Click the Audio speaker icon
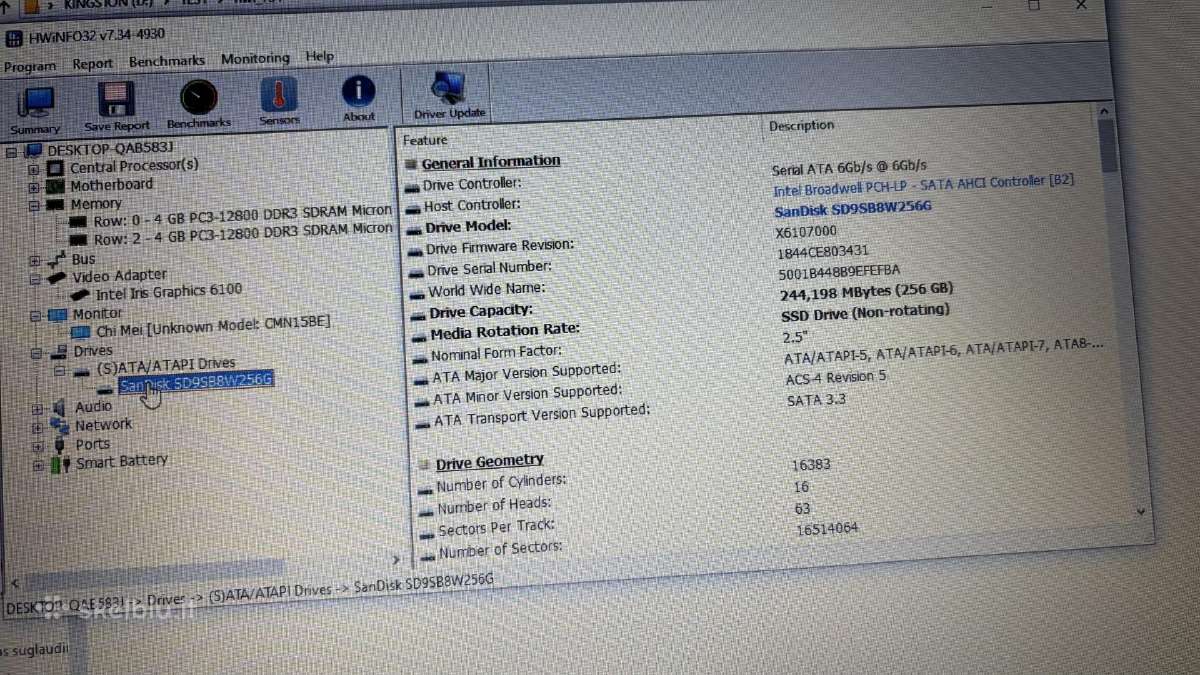Viewport: 1200px width, 675px height. (x=59, y=407)
